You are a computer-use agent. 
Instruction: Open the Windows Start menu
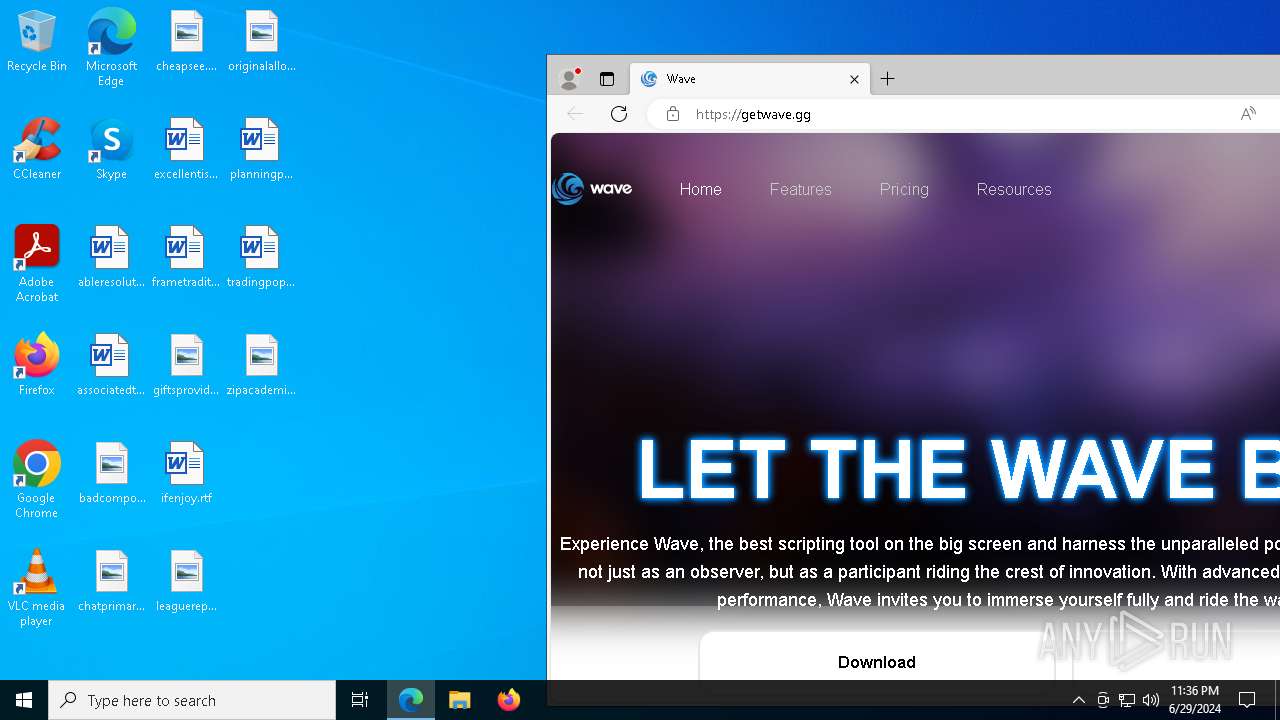[x=24, y=700]
